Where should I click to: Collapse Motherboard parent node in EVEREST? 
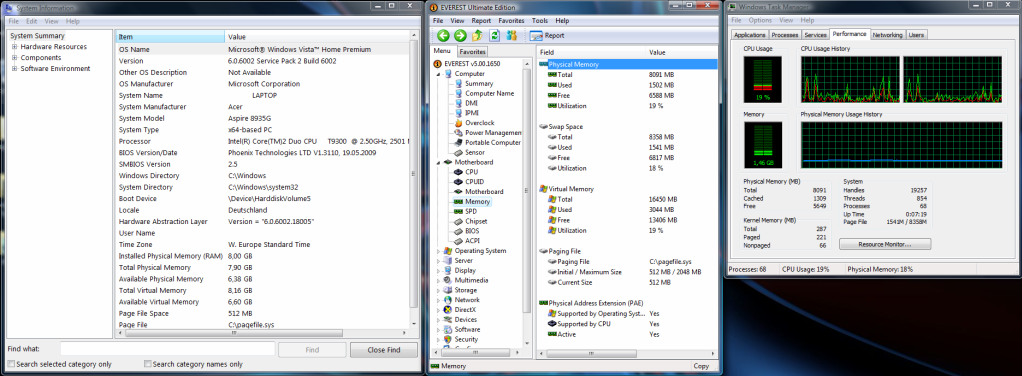[x=438, y=162]
